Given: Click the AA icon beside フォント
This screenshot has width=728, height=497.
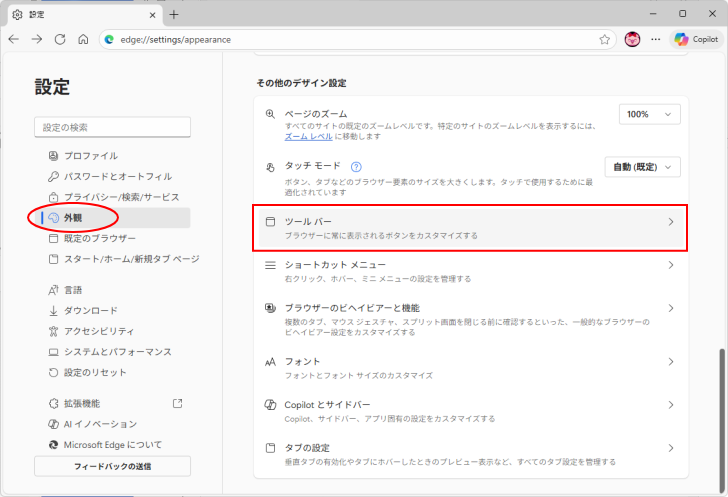Looking at the screenshot, I should coord(270,362).
